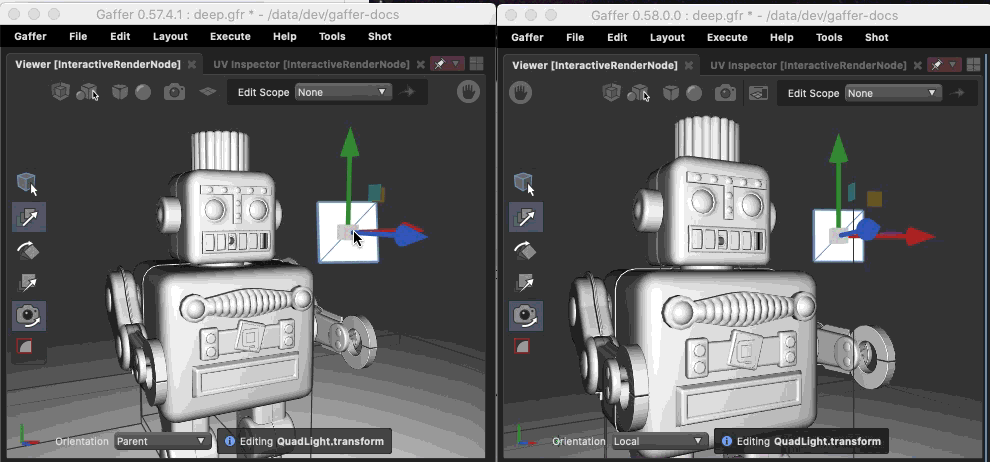Open Edit Scope None dropdown in 0.58.0.0 window
Screen dimensions: 990x462
pos(893,93)
